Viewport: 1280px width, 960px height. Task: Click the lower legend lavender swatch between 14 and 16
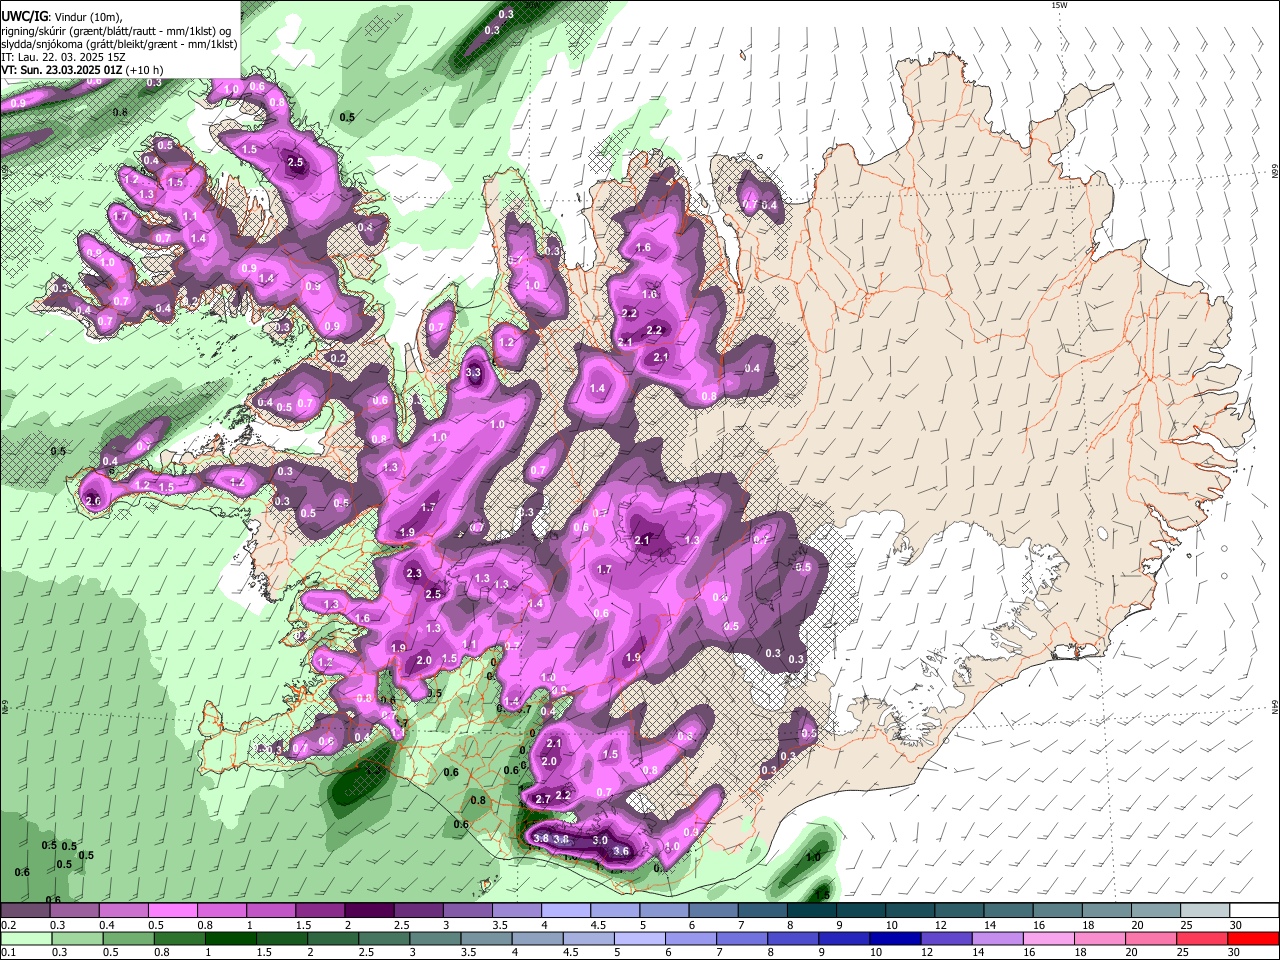pos(999,938)
